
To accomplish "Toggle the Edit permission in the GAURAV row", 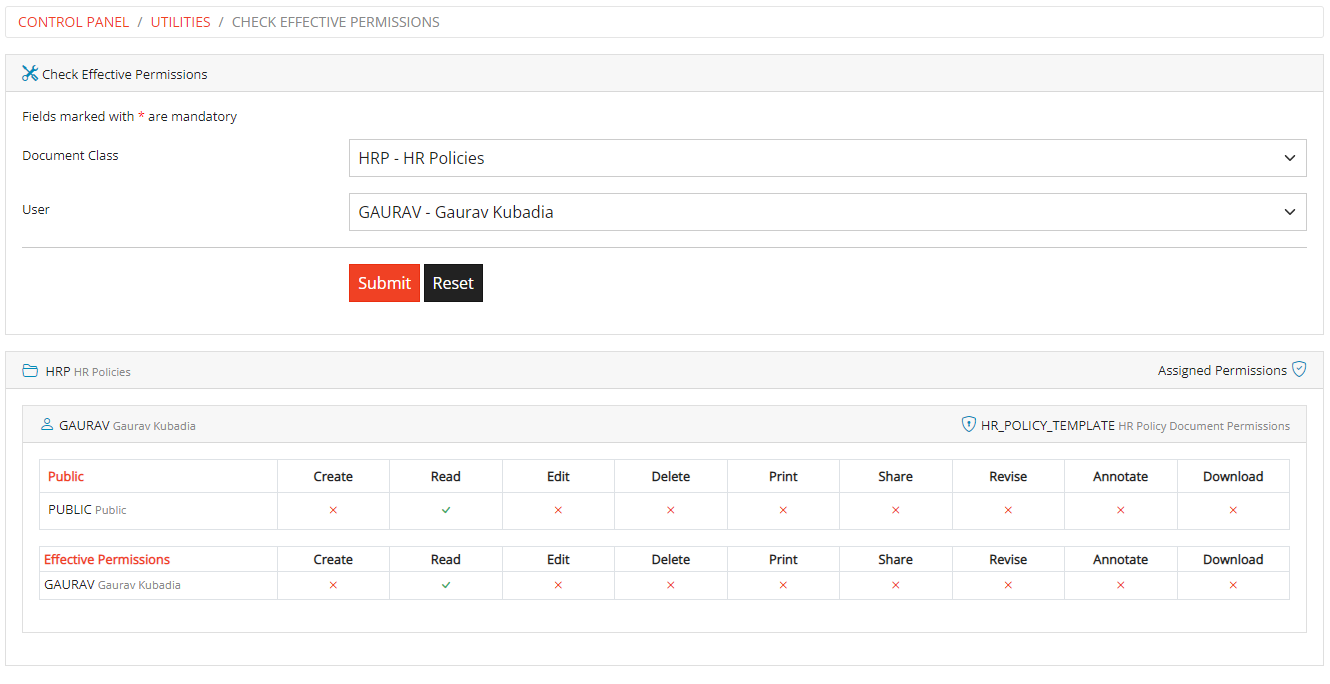I will pyautogui.click(x=558, y=584).
